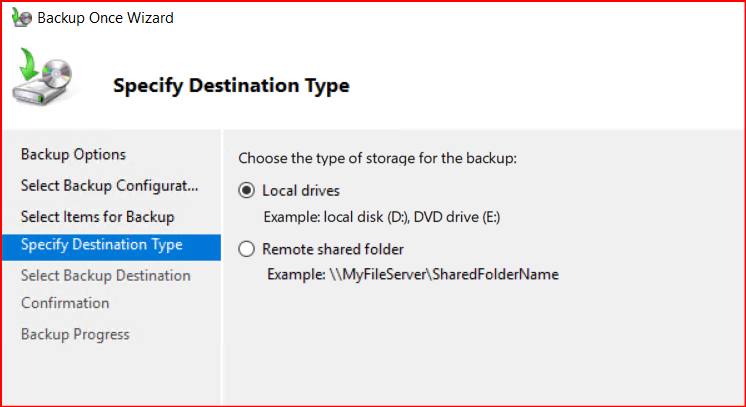Click the Specify Destination Type page heading
The height and width of the screenshot is (407, 746).
(231, 86)
